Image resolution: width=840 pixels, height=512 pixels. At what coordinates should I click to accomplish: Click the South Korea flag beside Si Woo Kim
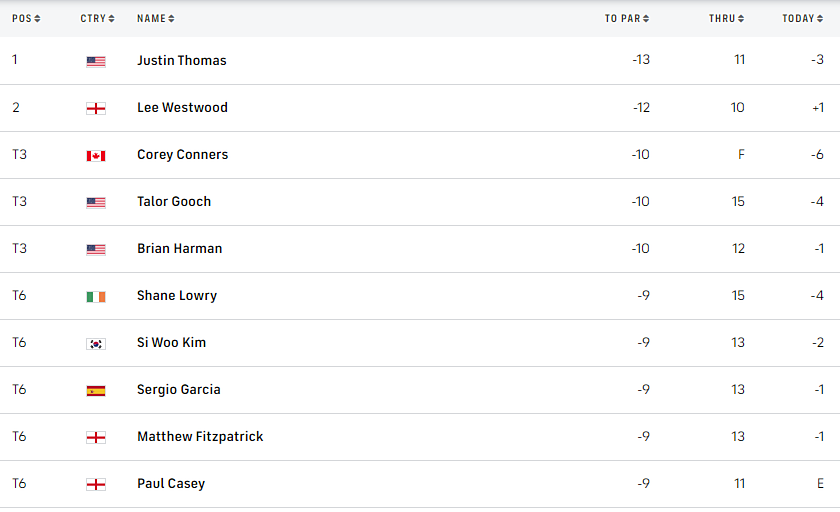tap(96, 343)
